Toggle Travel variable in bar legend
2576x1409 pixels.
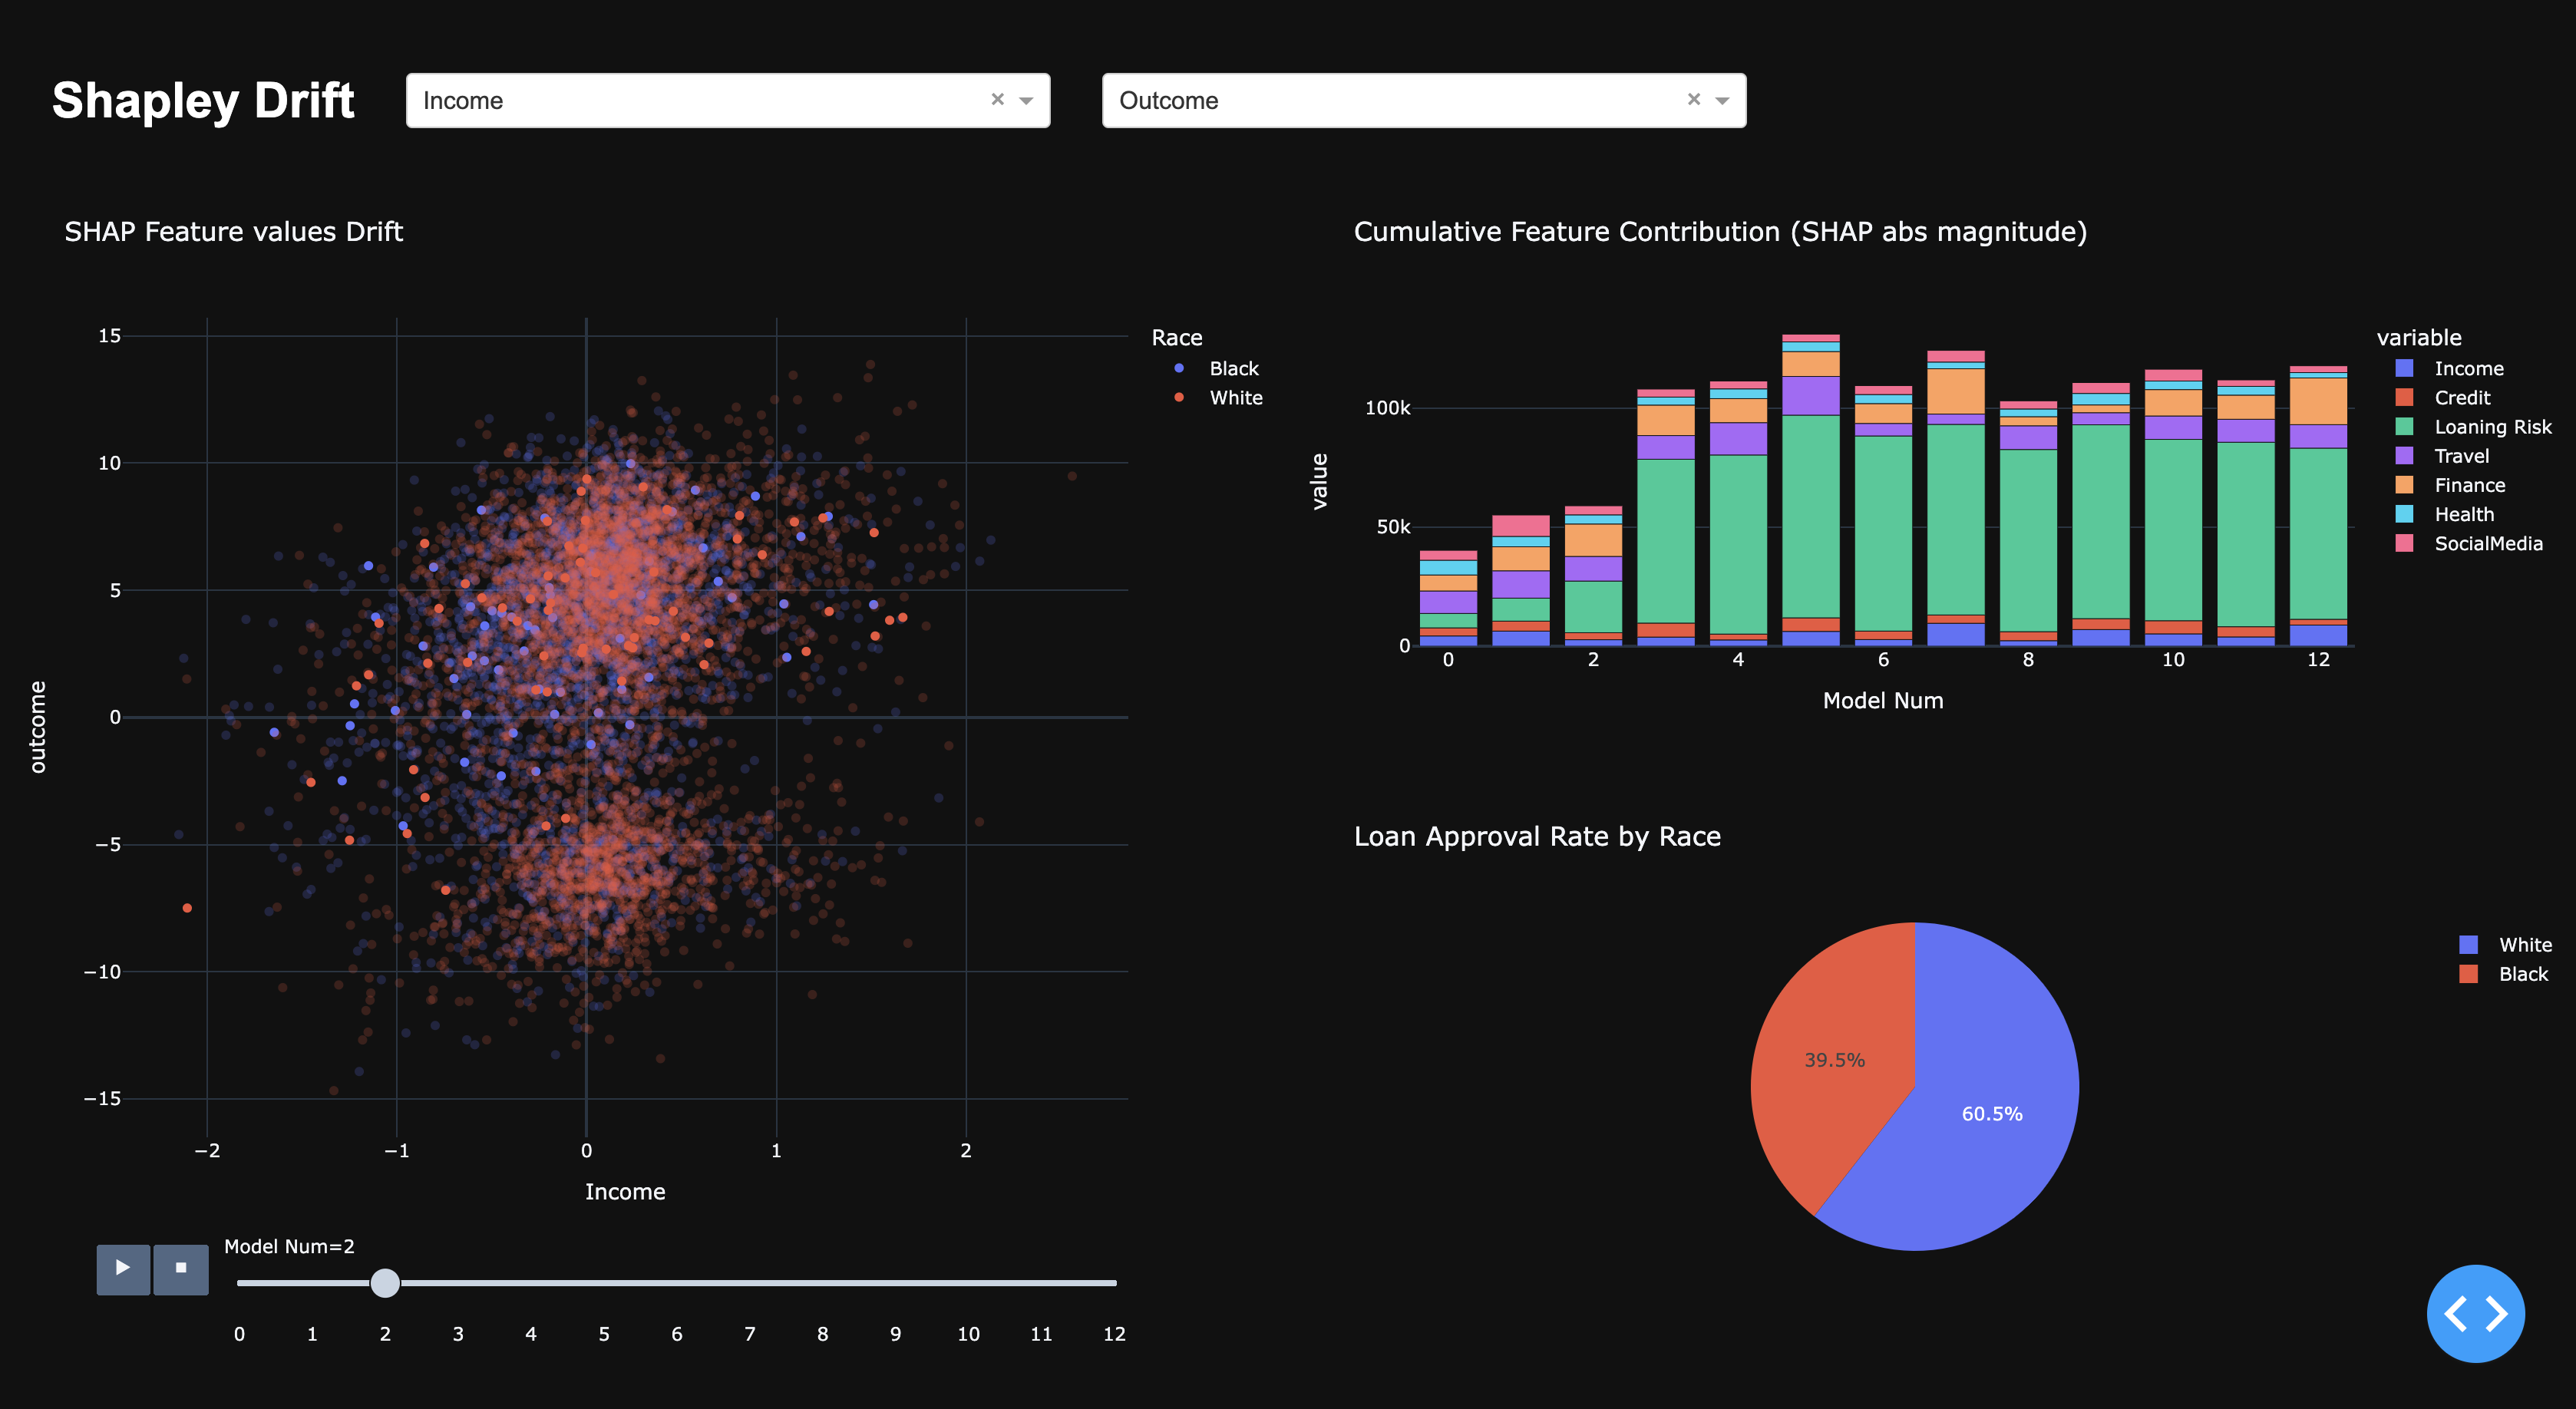(x=2460, y=456)
